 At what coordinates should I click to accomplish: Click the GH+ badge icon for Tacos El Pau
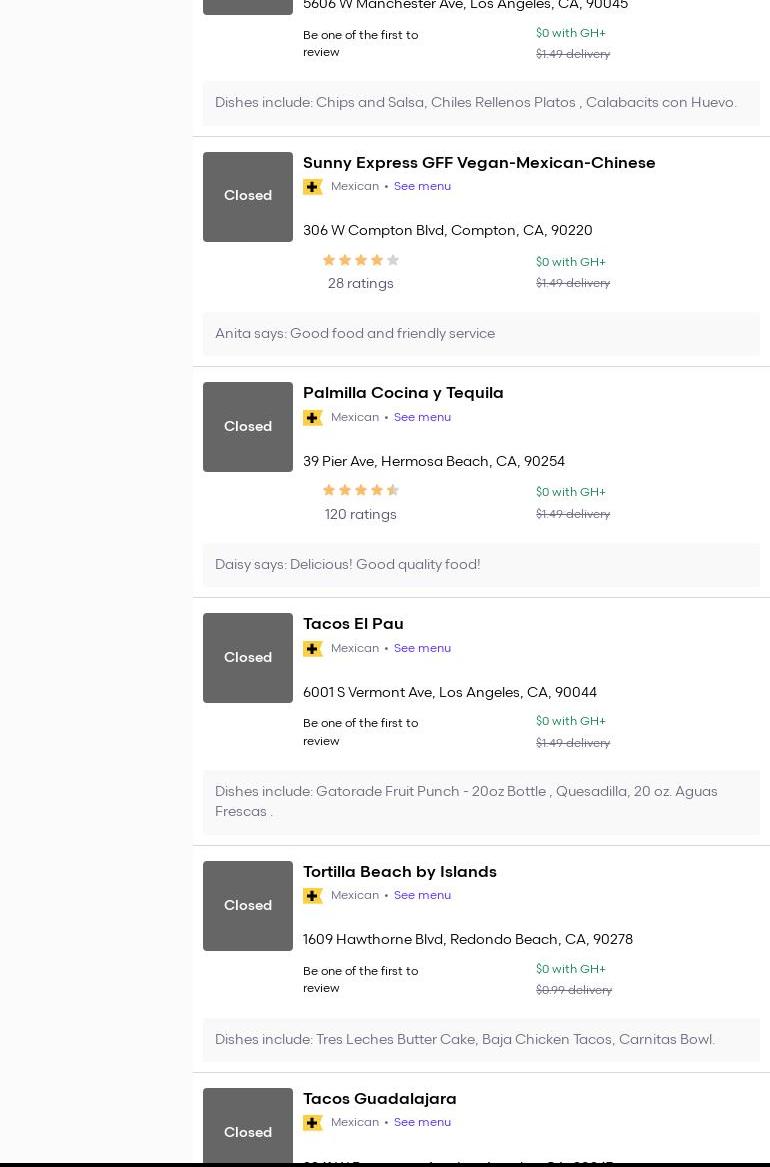(x=313, y=649)
